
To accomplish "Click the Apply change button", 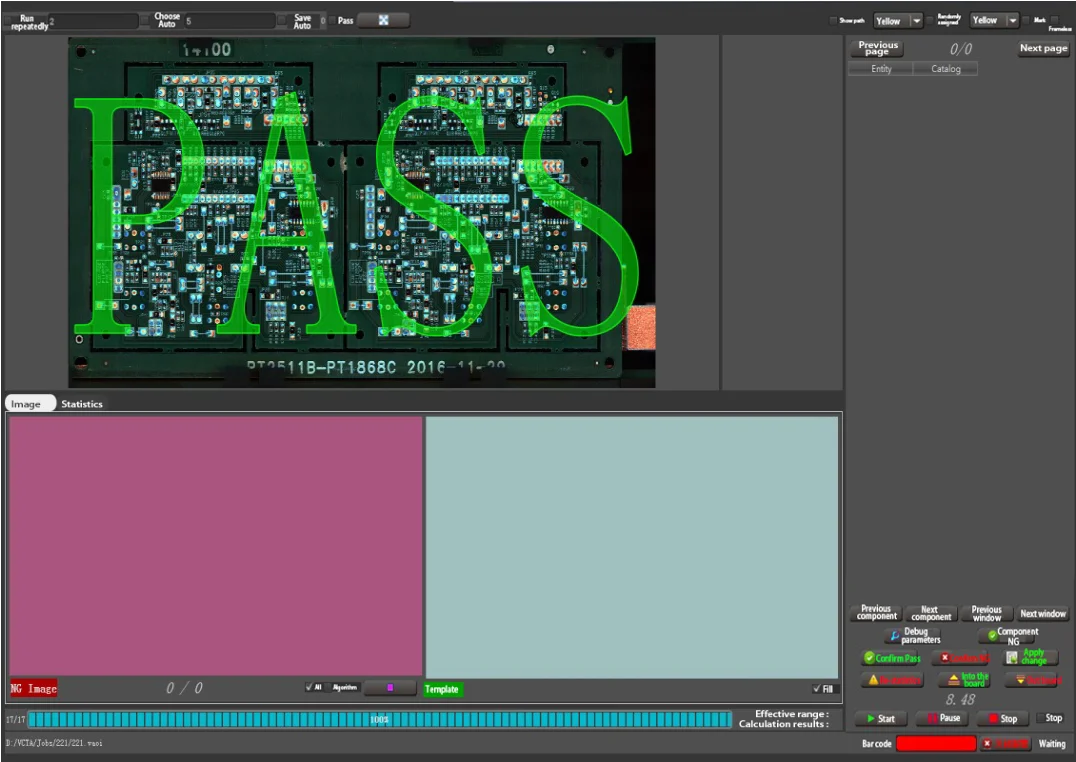I will pos(1029,657).
